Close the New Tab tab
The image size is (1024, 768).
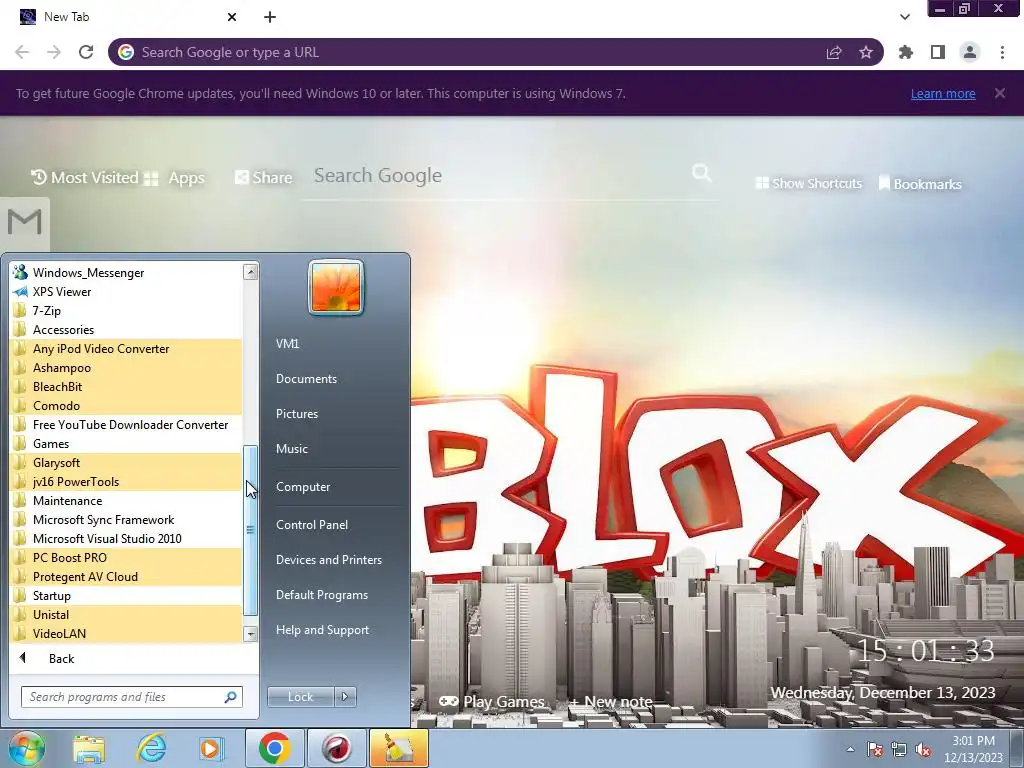point(232,17)
